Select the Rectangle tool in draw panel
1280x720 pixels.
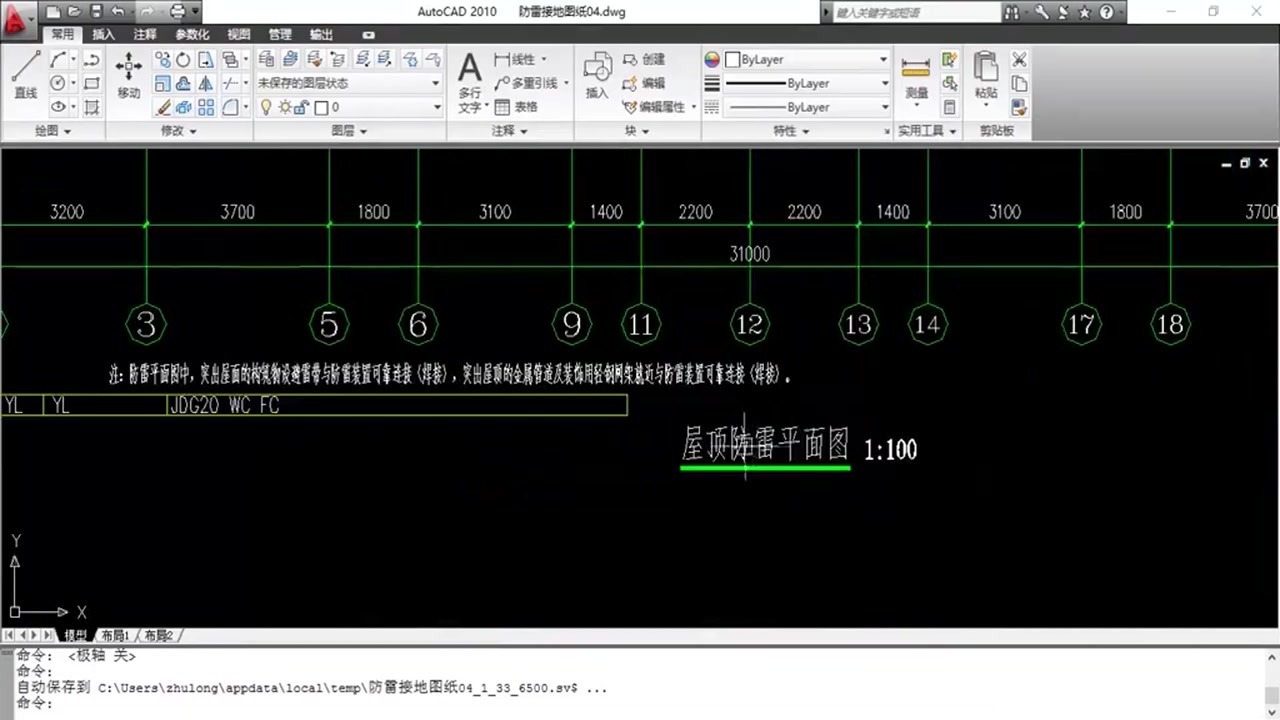click(x=92, y=83)
